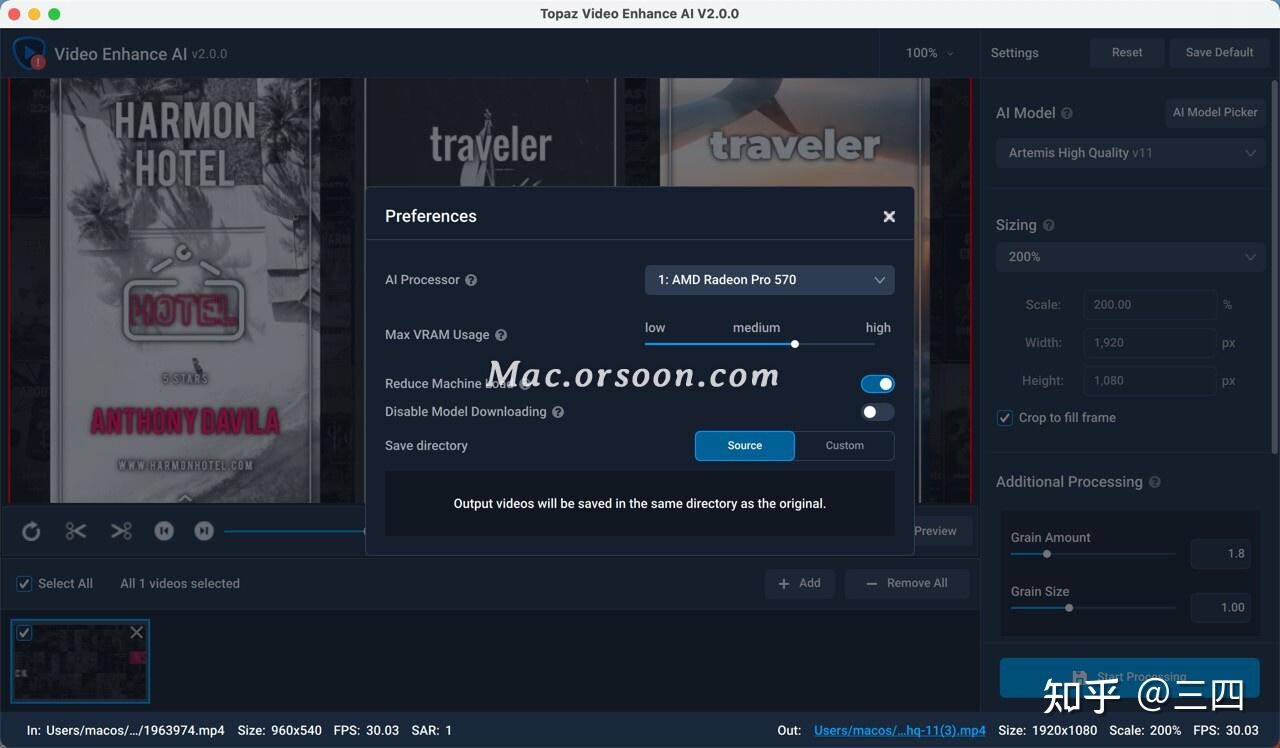Screen dimensions: 1280x748
Task: Click the Scale input field
Action: coord(1151,305)
